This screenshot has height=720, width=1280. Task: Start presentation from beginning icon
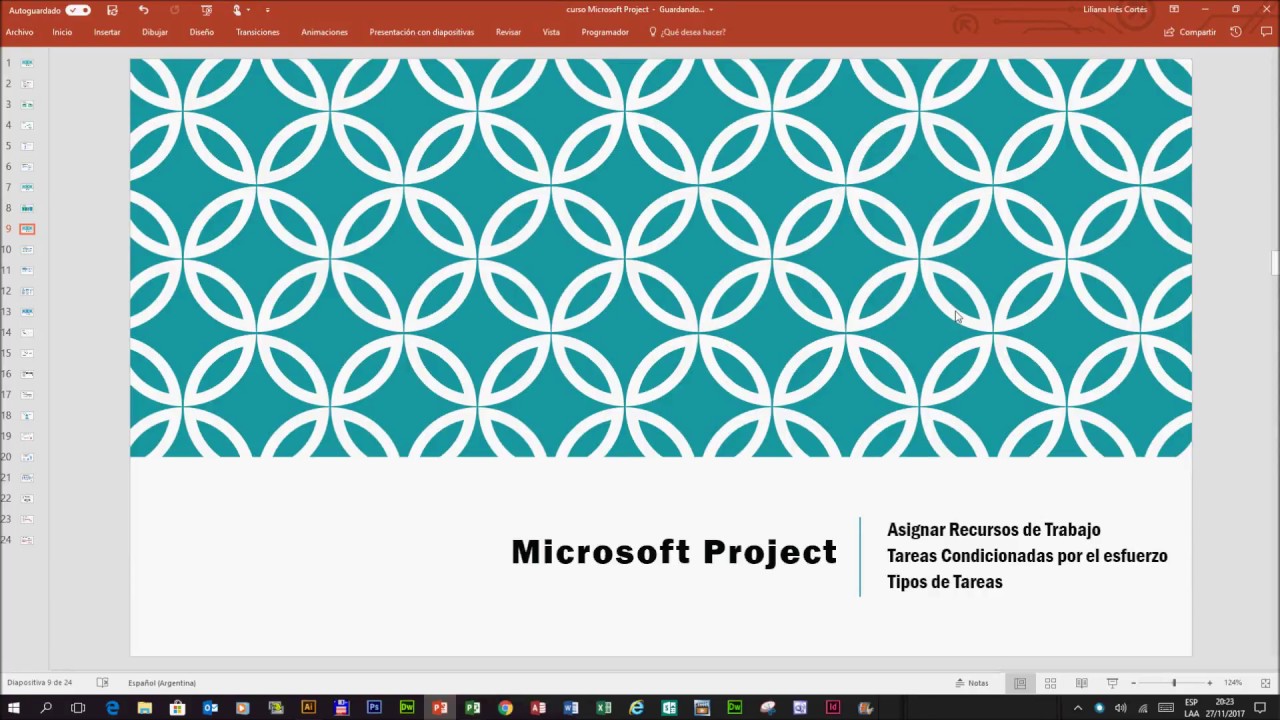[x=206, y=10]
